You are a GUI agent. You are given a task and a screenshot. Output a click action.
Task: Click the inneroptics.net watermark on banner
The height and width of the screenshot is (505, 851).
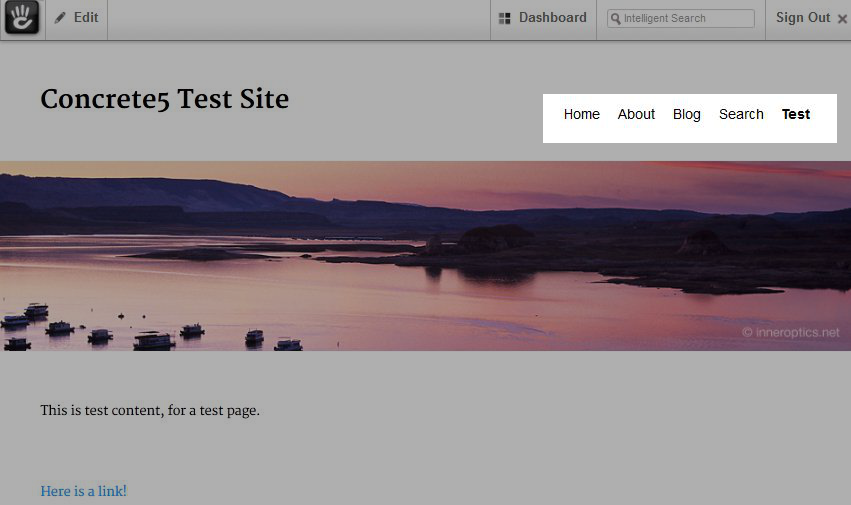pos(790,333)
